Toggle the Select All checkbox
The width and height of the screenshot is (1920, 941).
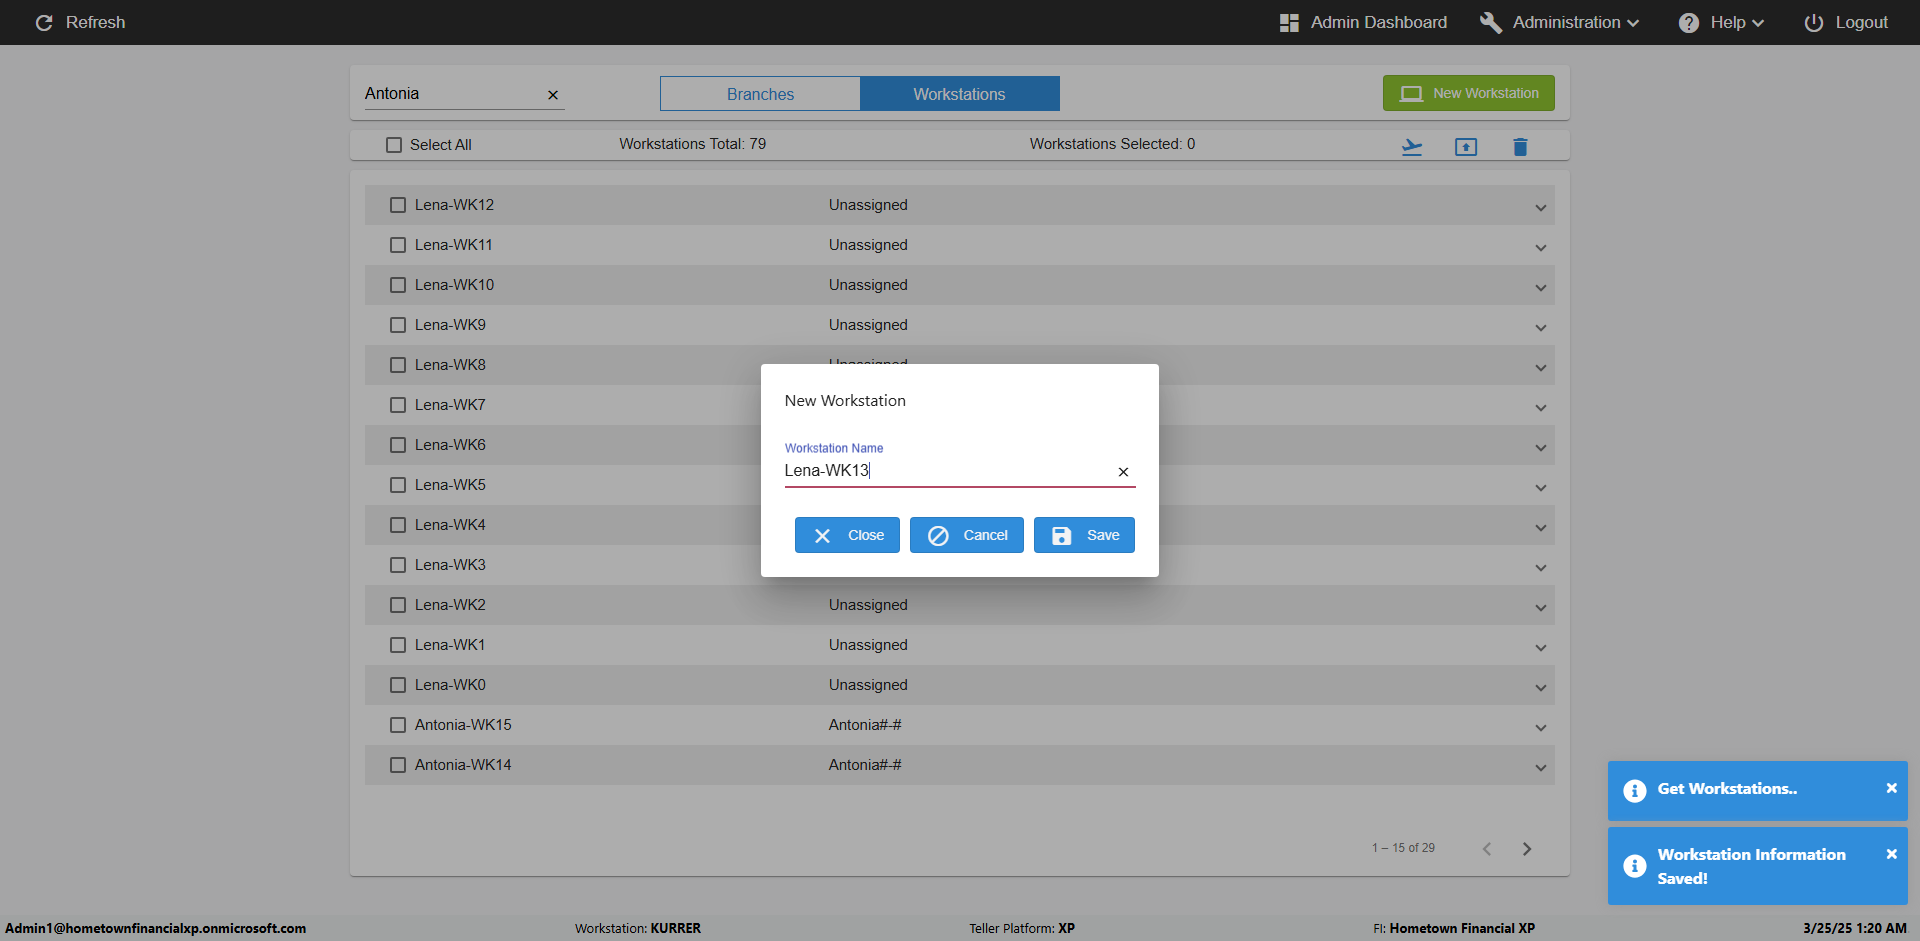(394, 145)
